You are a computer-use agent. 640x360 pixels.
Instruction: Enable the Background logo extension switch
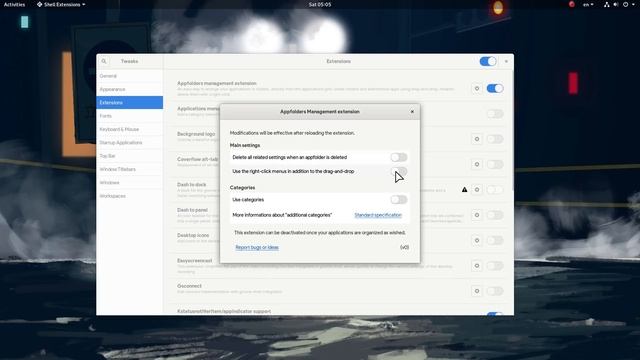pyautogui.click(x=495, y=139)
